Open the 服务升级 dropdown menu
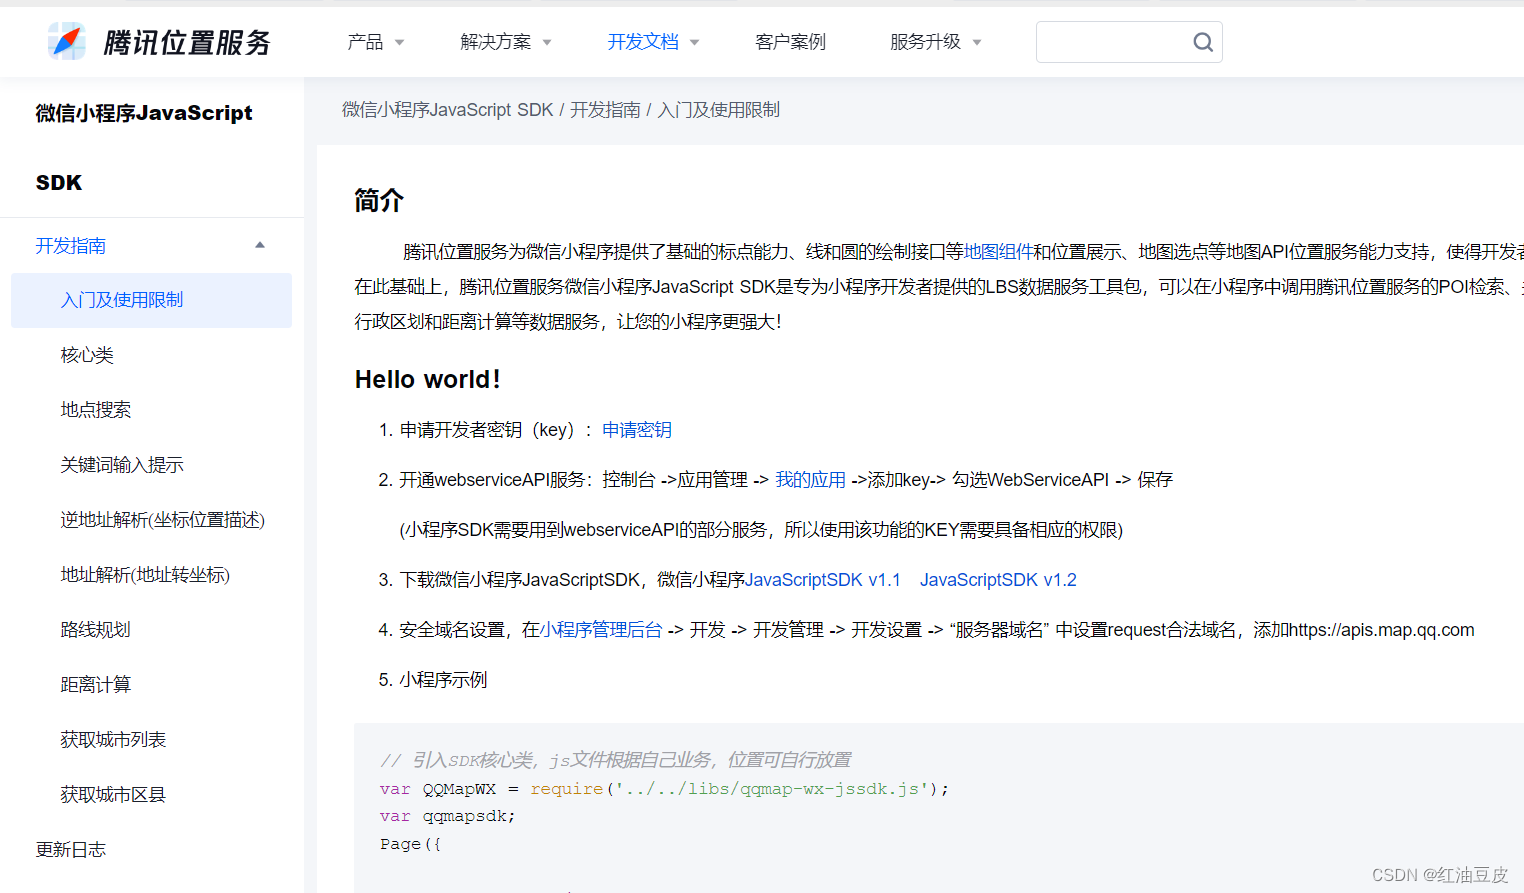1524x893 pixels. pyautogui.click(x=935, y=42)
